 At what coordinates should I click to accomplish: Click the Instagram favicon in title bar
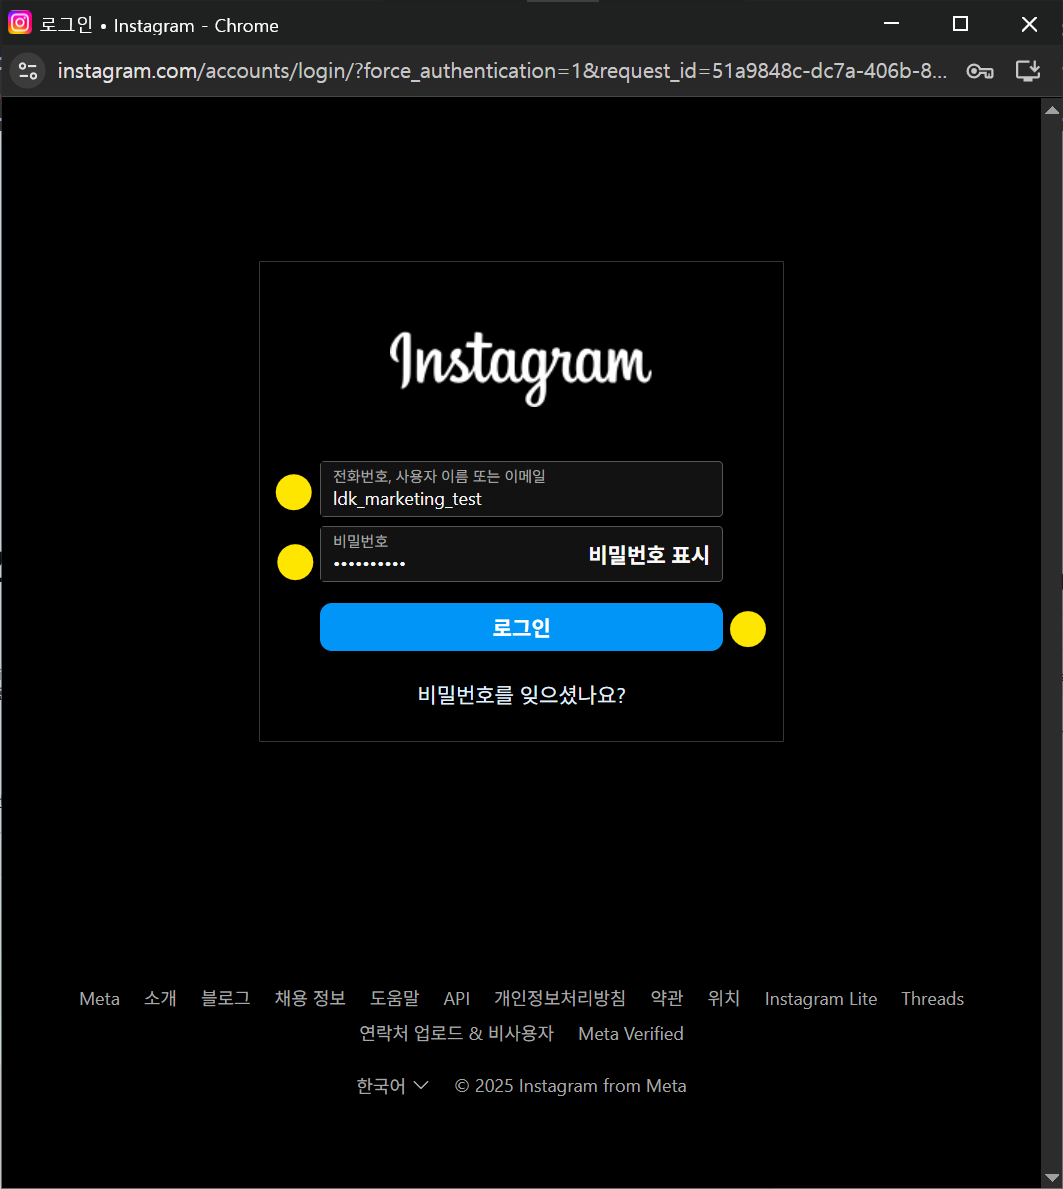click(20, 24)
